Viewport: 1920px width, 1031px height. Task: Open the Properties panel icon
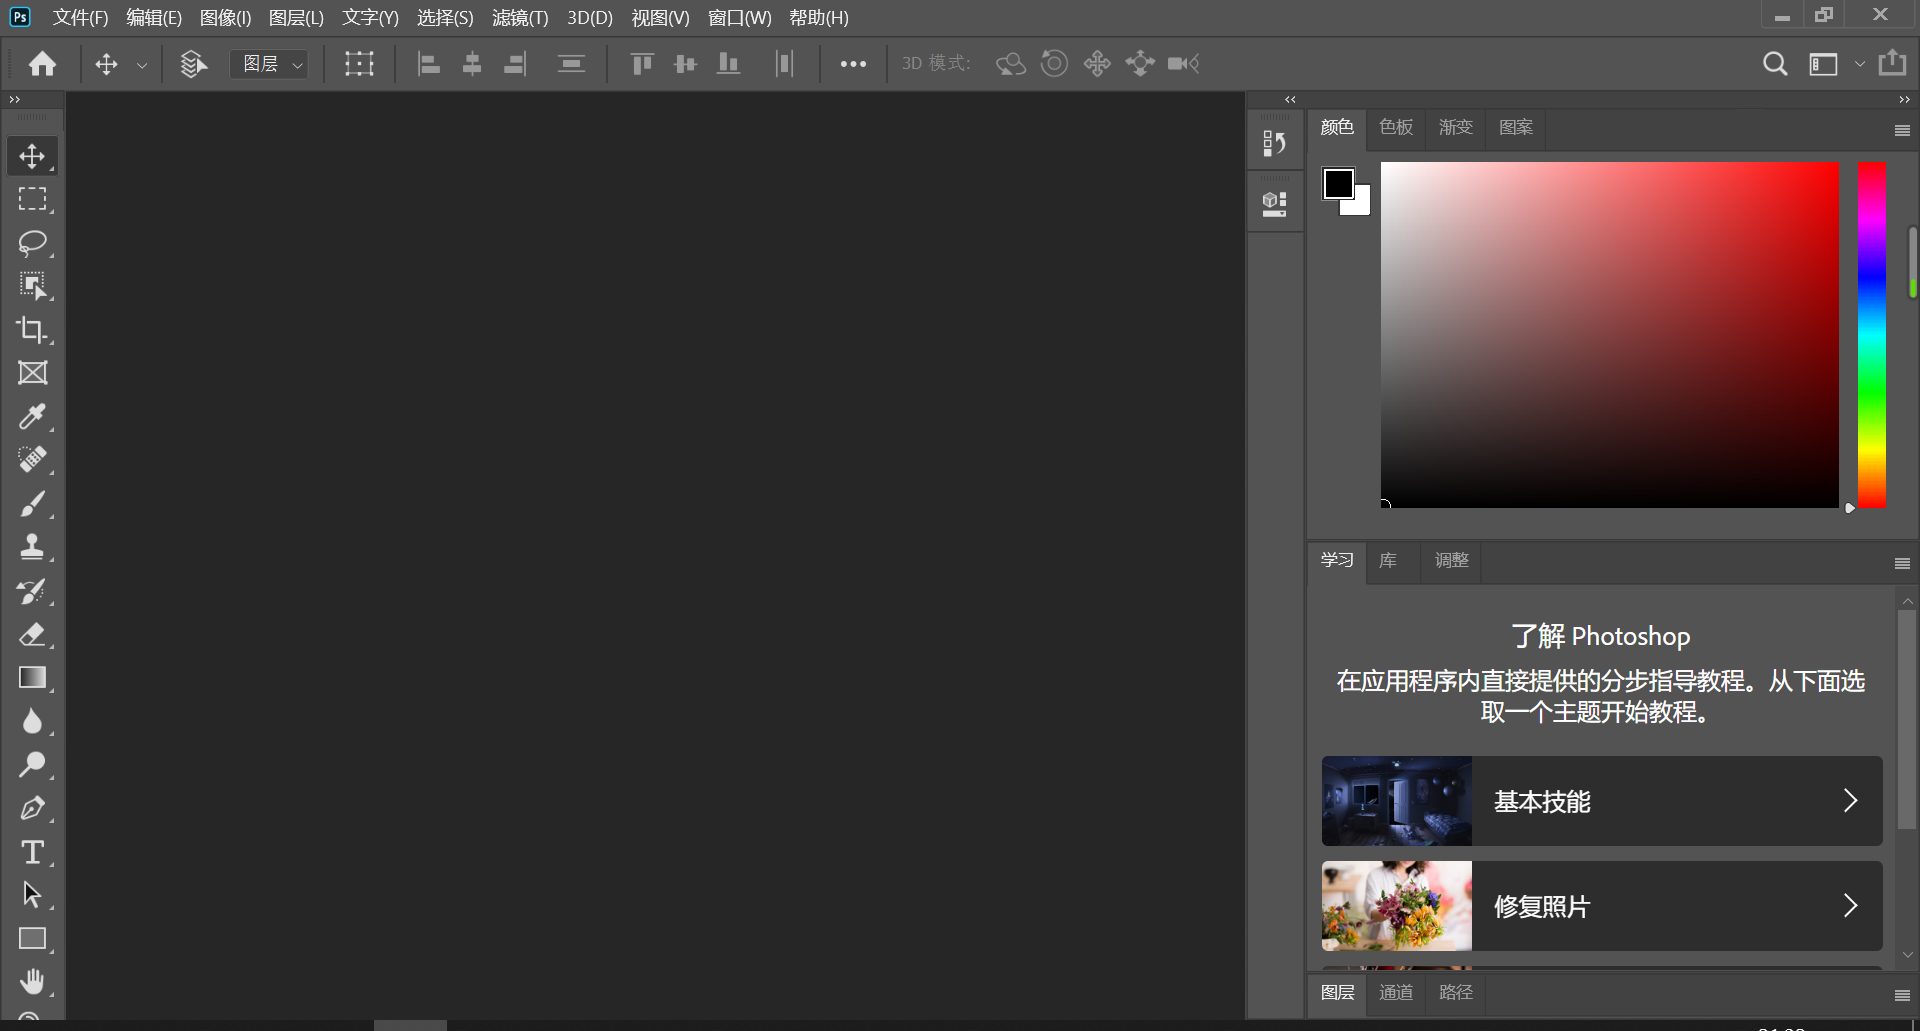click(x=1274, y=204)
